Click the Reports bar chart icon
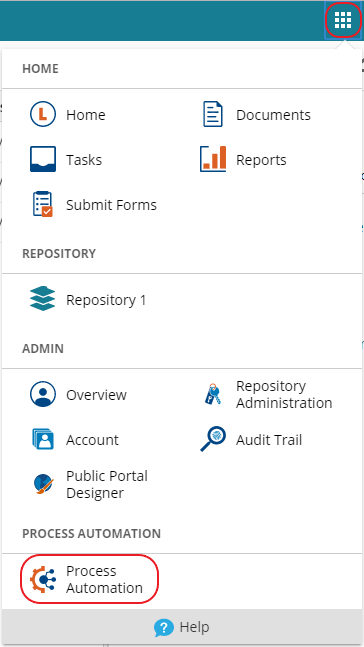 (213, 159)
